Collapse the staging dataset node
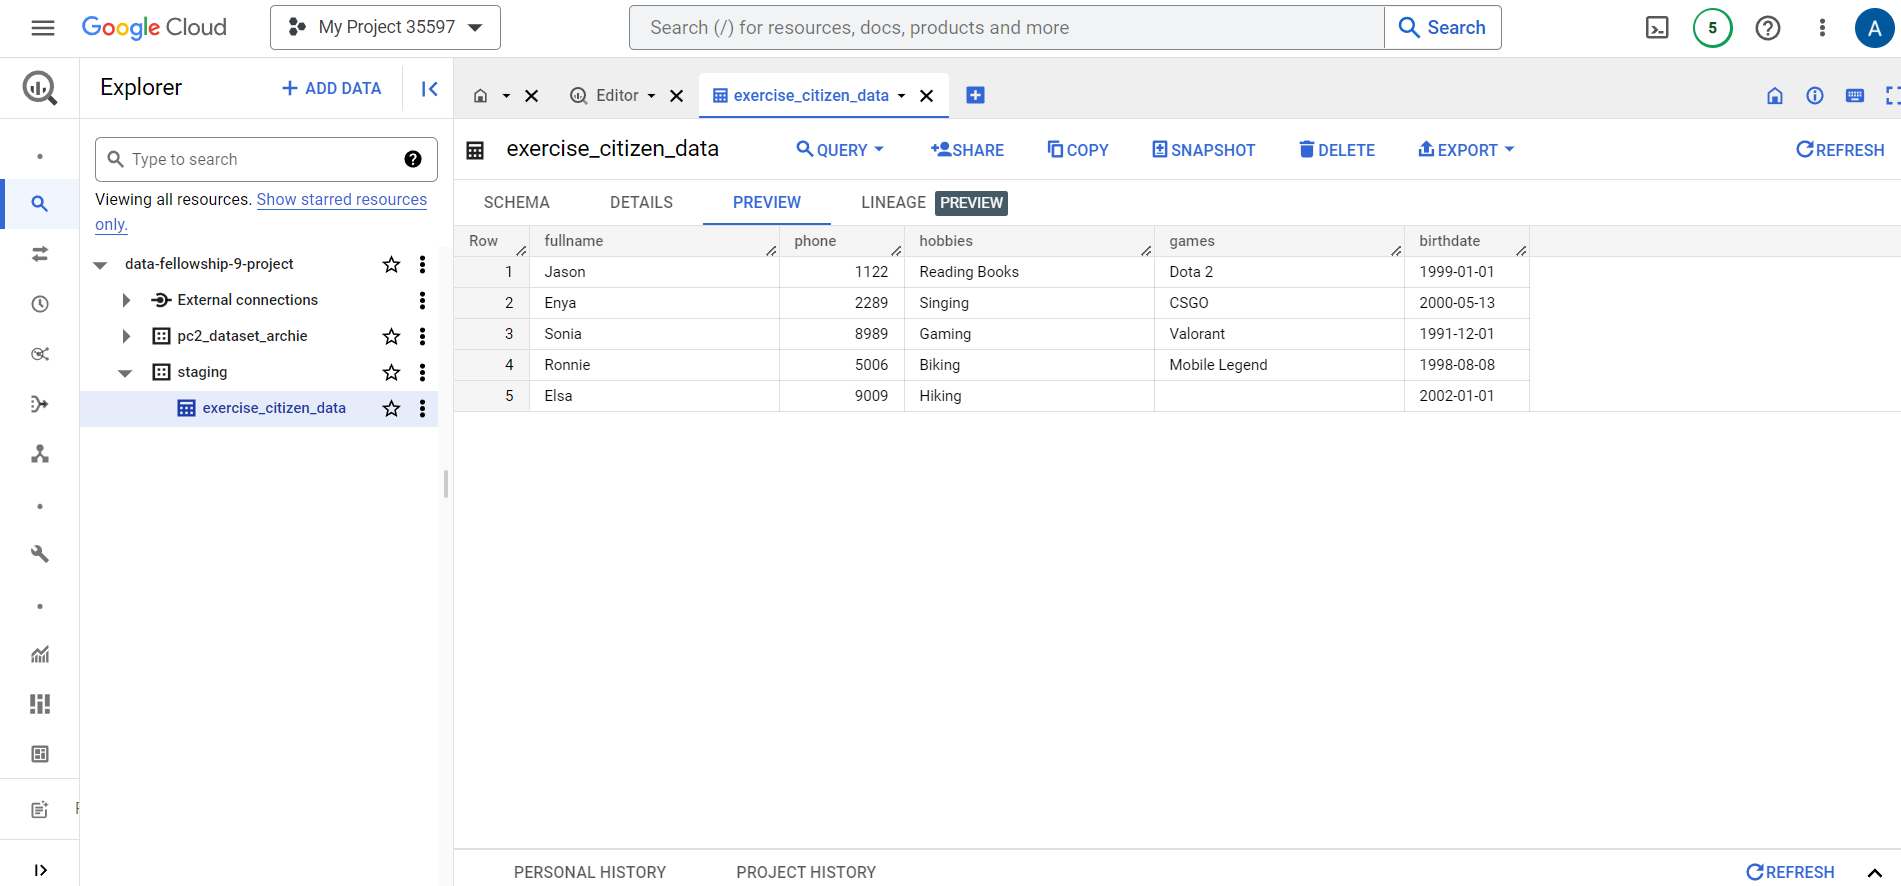 pyautogui.click(x=125, y=373)
